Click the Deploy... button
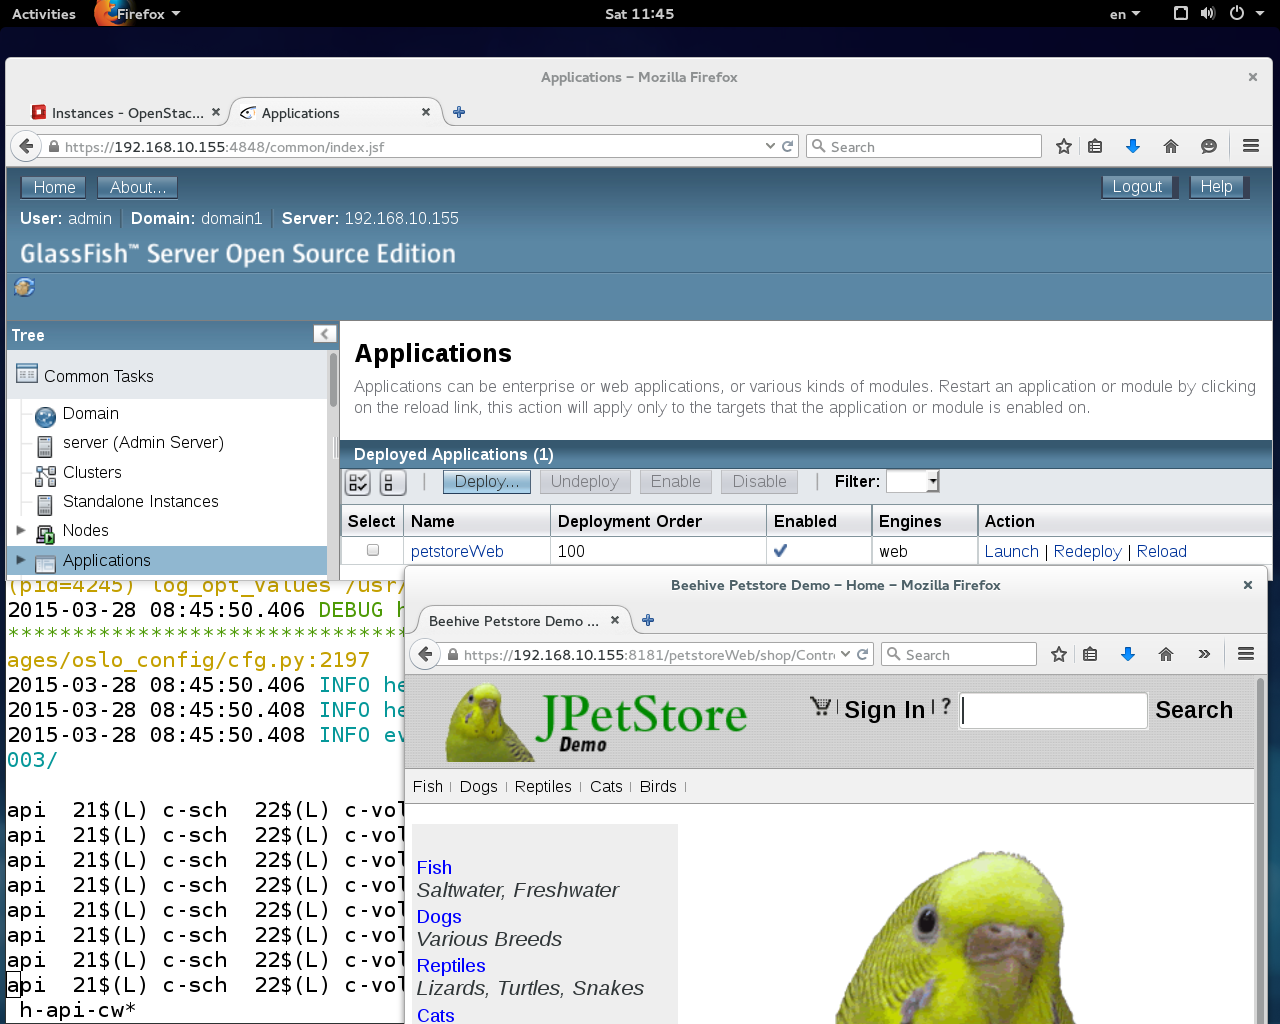 [487, 481]
